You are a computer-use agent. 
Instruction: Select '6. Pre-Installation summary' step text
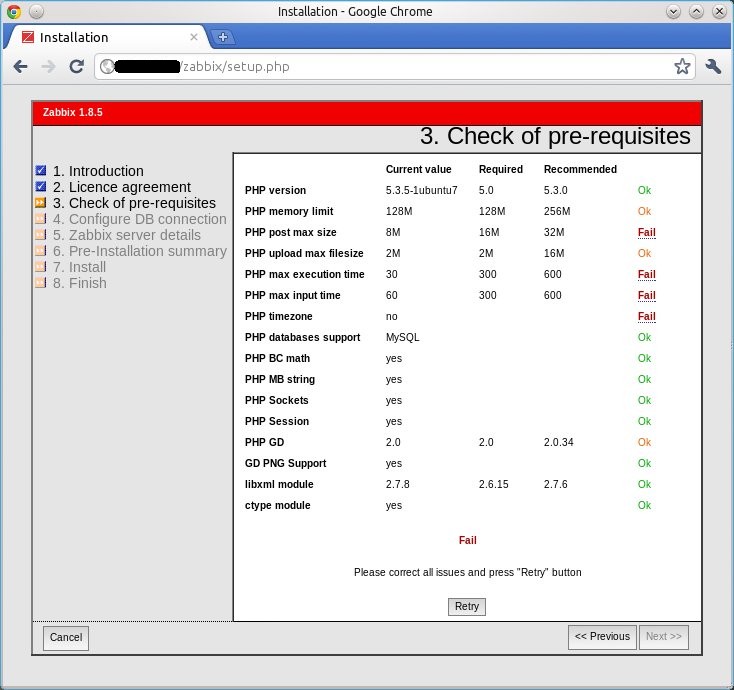click(x=139, y=251)
